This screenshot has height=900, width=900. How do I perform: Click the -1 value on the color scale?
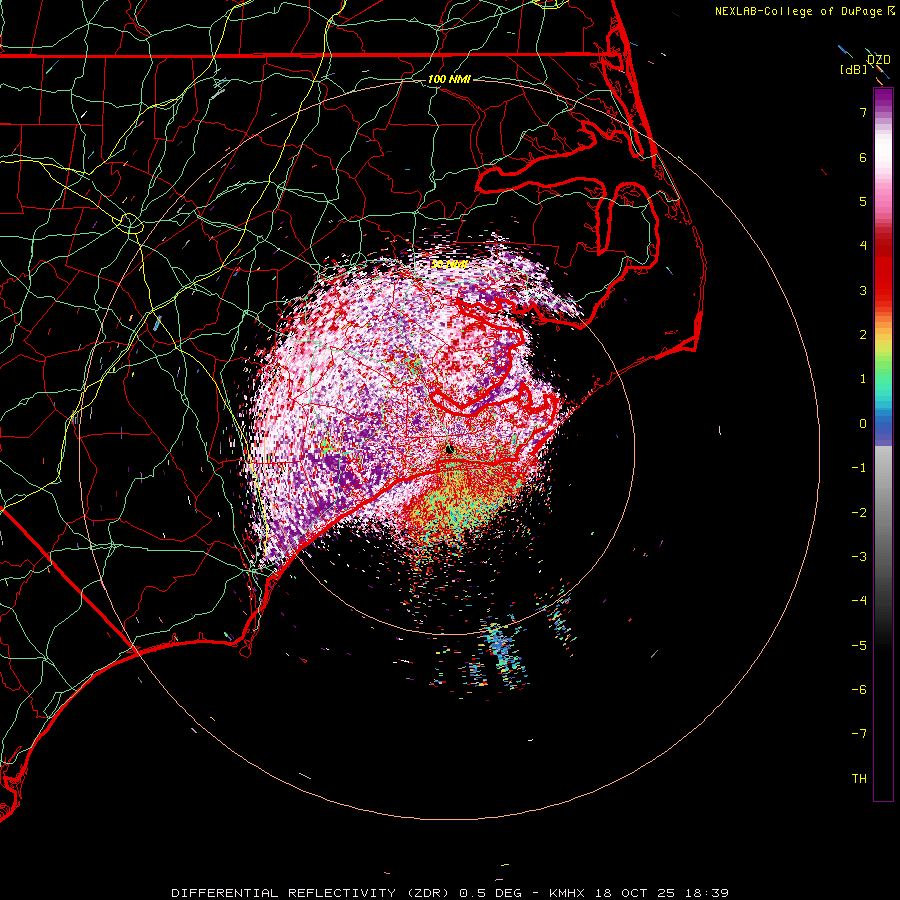click(x=859, y=468)
